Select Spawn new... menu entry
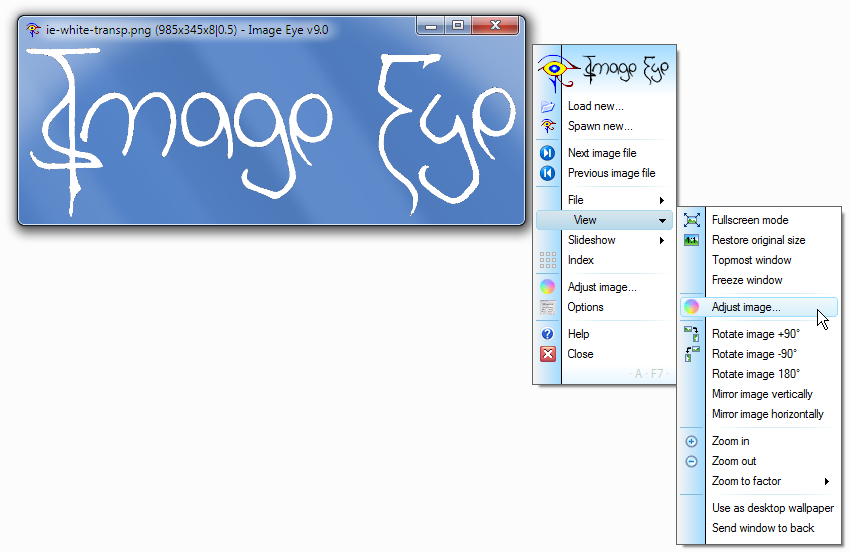This screenshot has height=552, width=850. (x=600, y=126)
